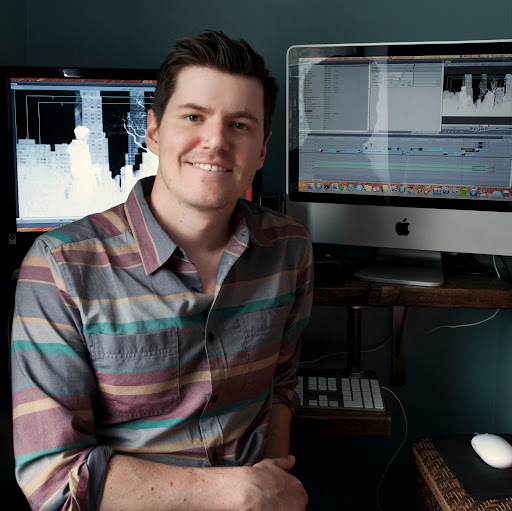Open the Messages bubble icon in the Dock
This screenshot has height=511, width=512.
359,188
